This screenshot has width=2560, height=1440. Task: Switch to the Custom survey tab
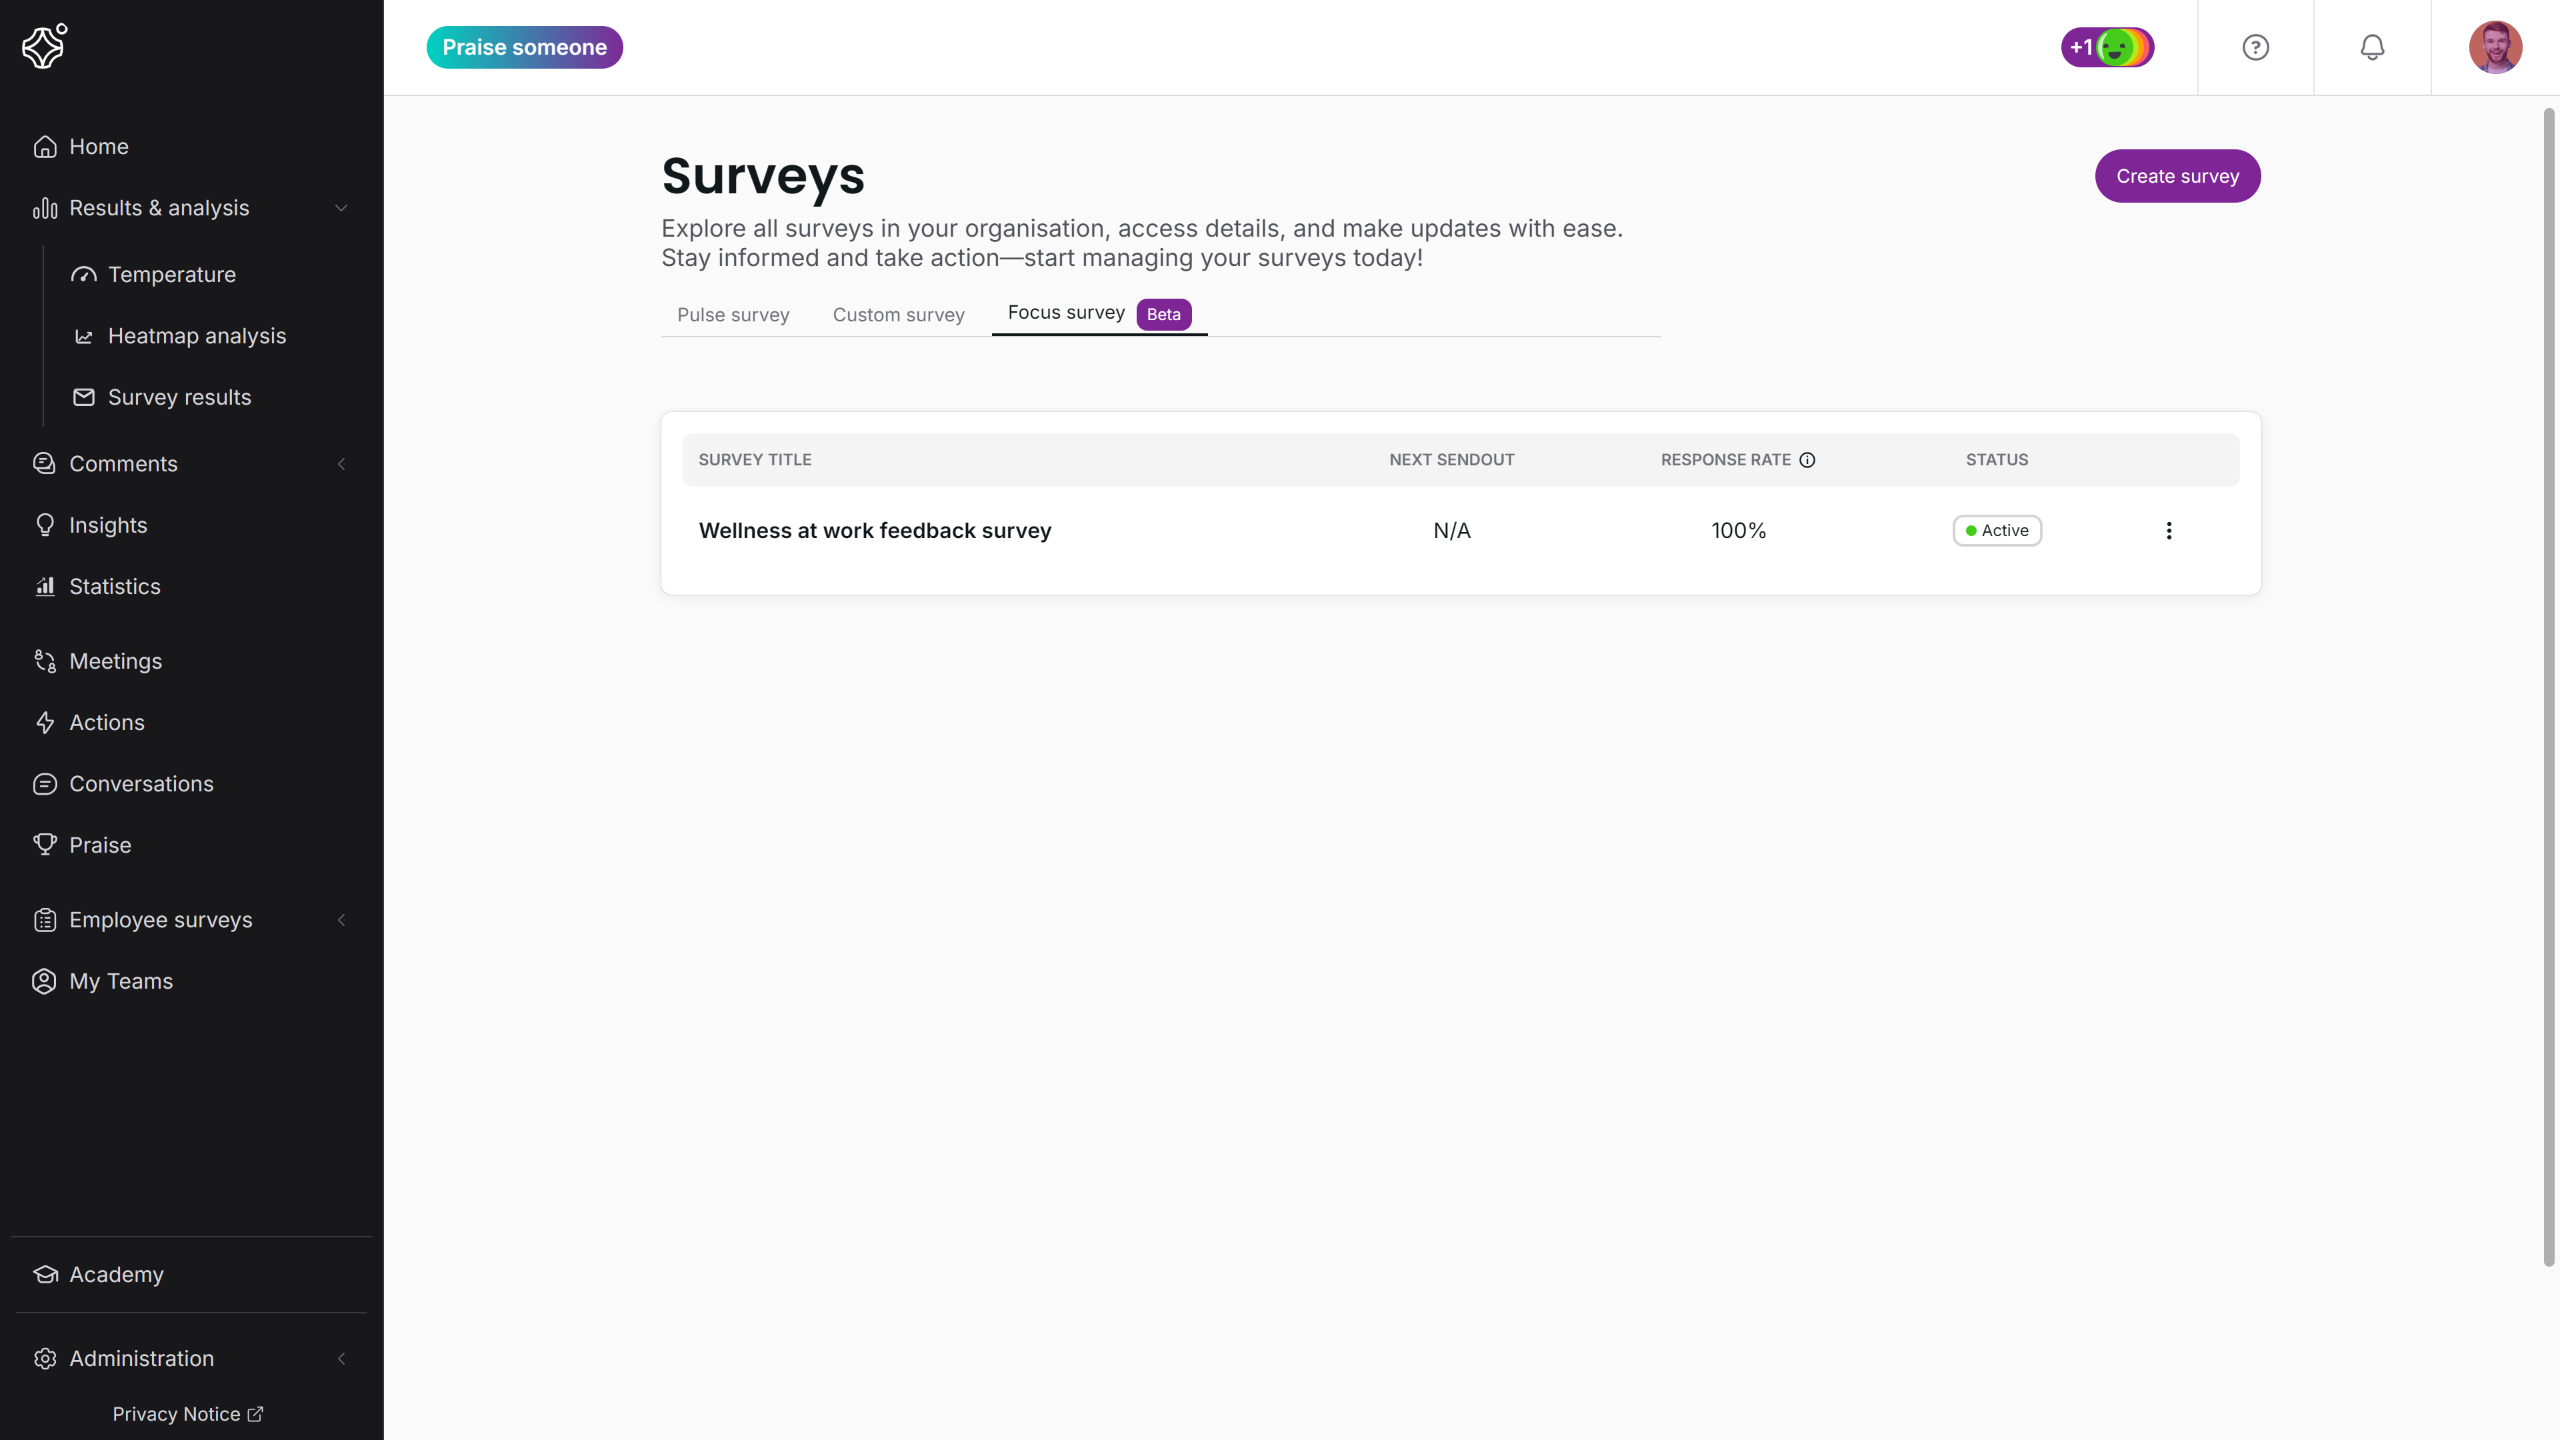[x=898, y=315]
